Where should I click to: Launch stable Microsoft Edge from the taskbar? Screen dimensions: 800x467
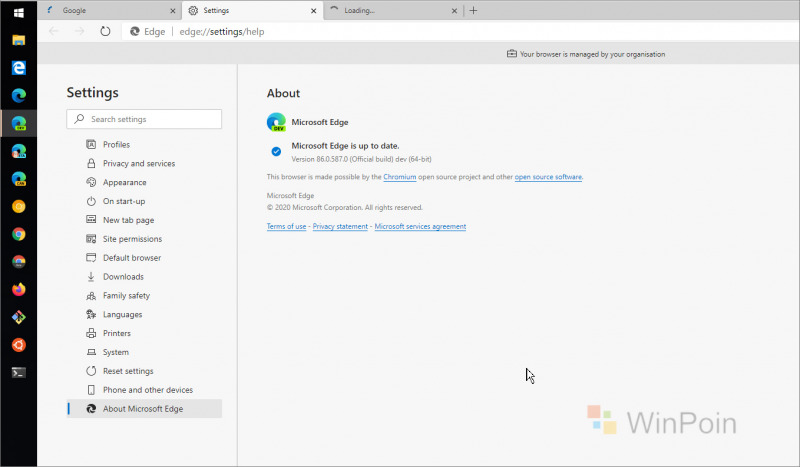point(19,95)
